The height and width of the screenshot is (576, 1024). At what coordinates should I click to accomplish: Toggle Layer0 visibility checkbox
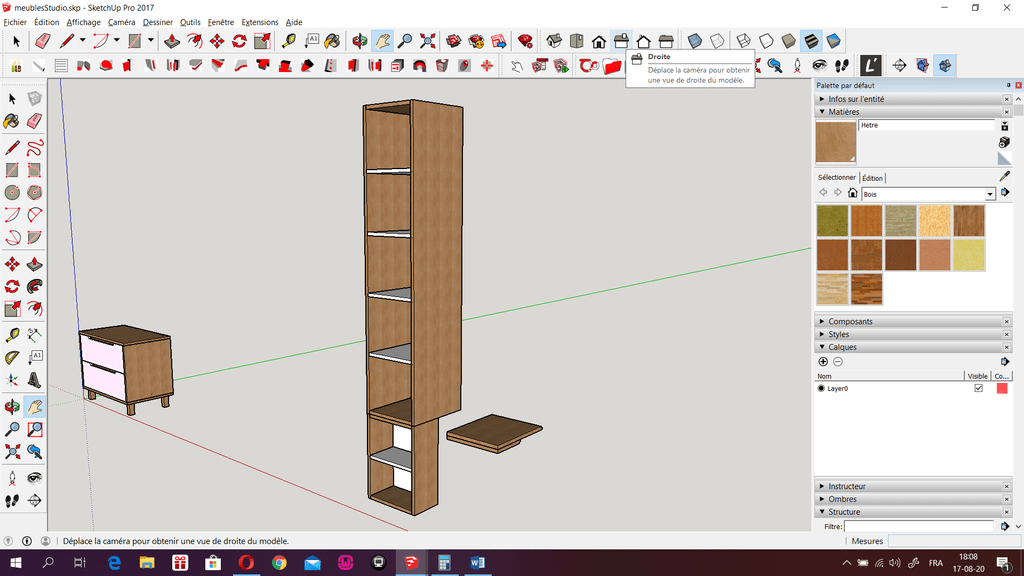978,388
